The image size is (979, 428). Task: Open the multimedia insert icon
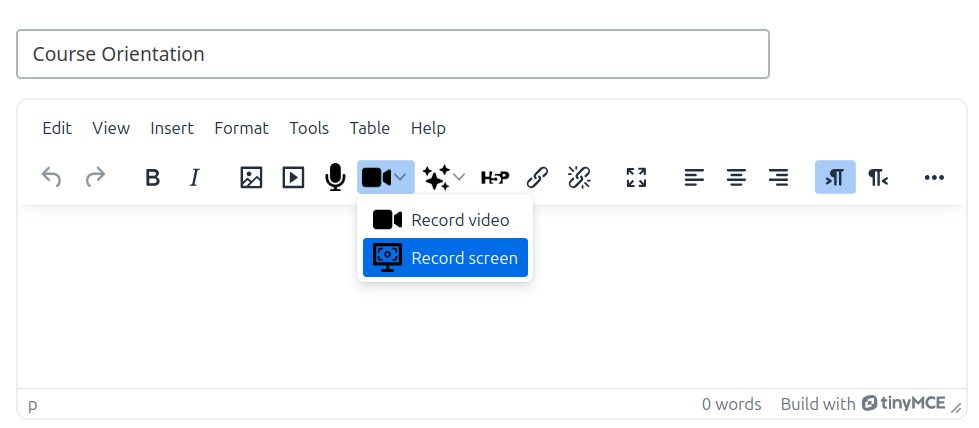[293, 178]
